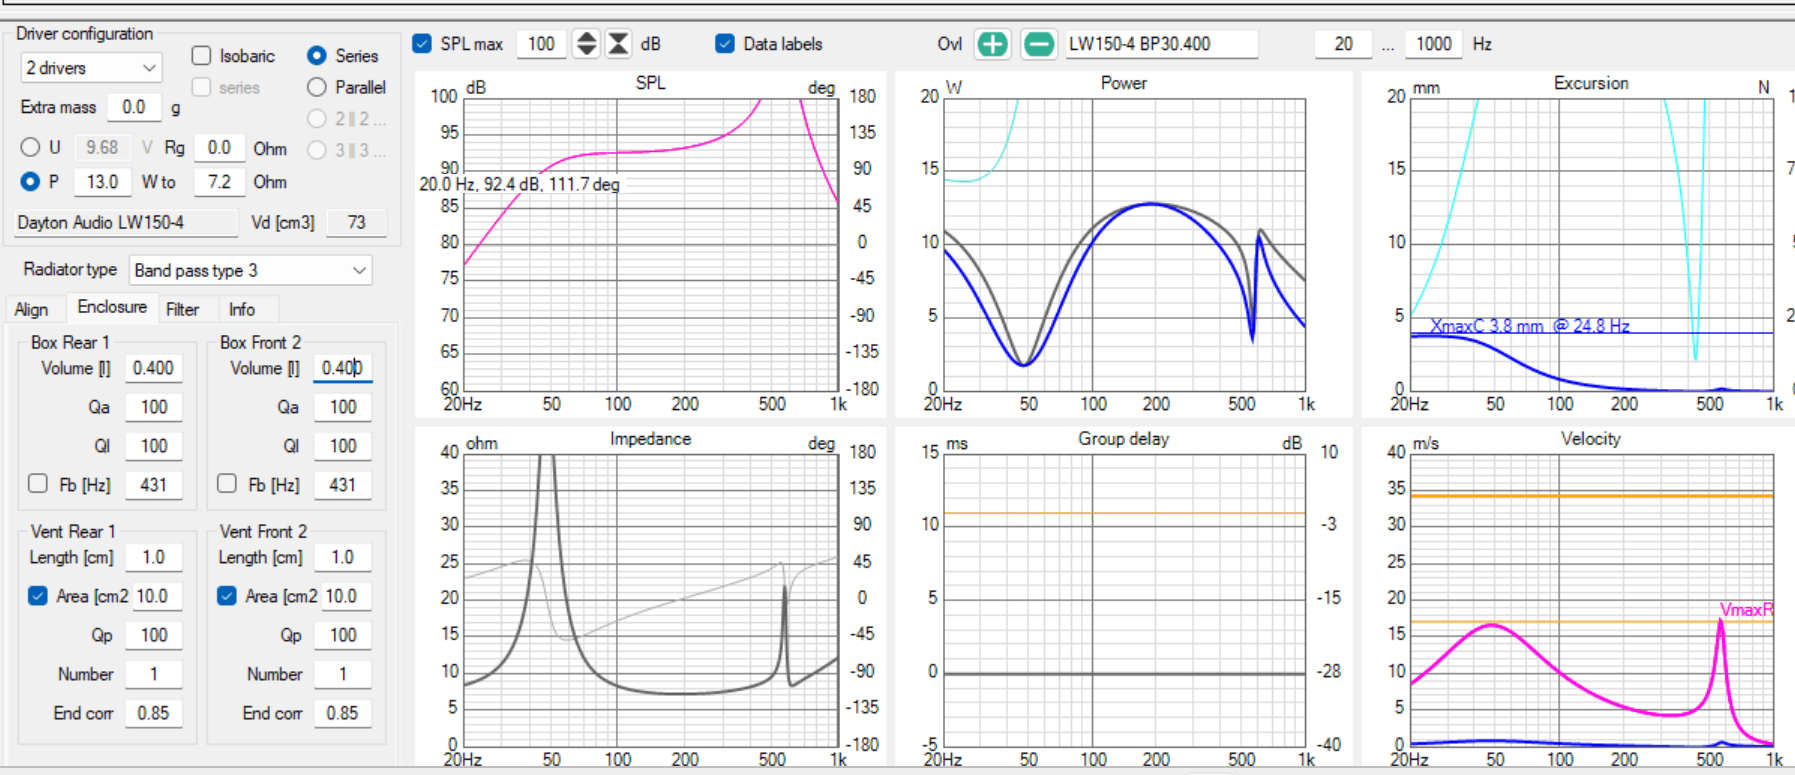Toggle Area checkbox in Vent Rear 1
1795x775 pixels.
(x=38, y=595)
